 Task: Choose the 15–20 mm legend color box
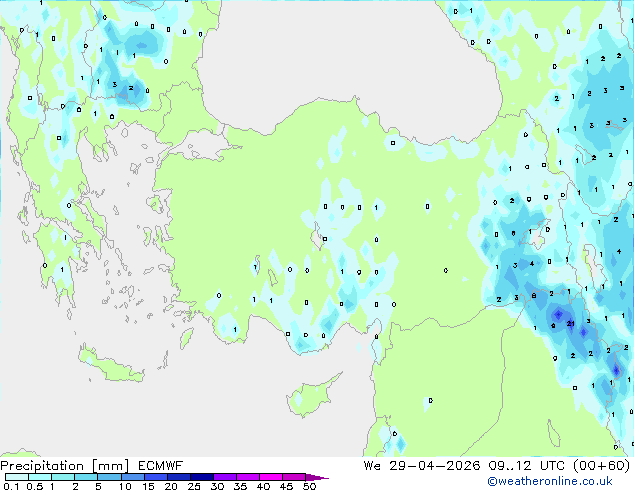coord(155,477)
